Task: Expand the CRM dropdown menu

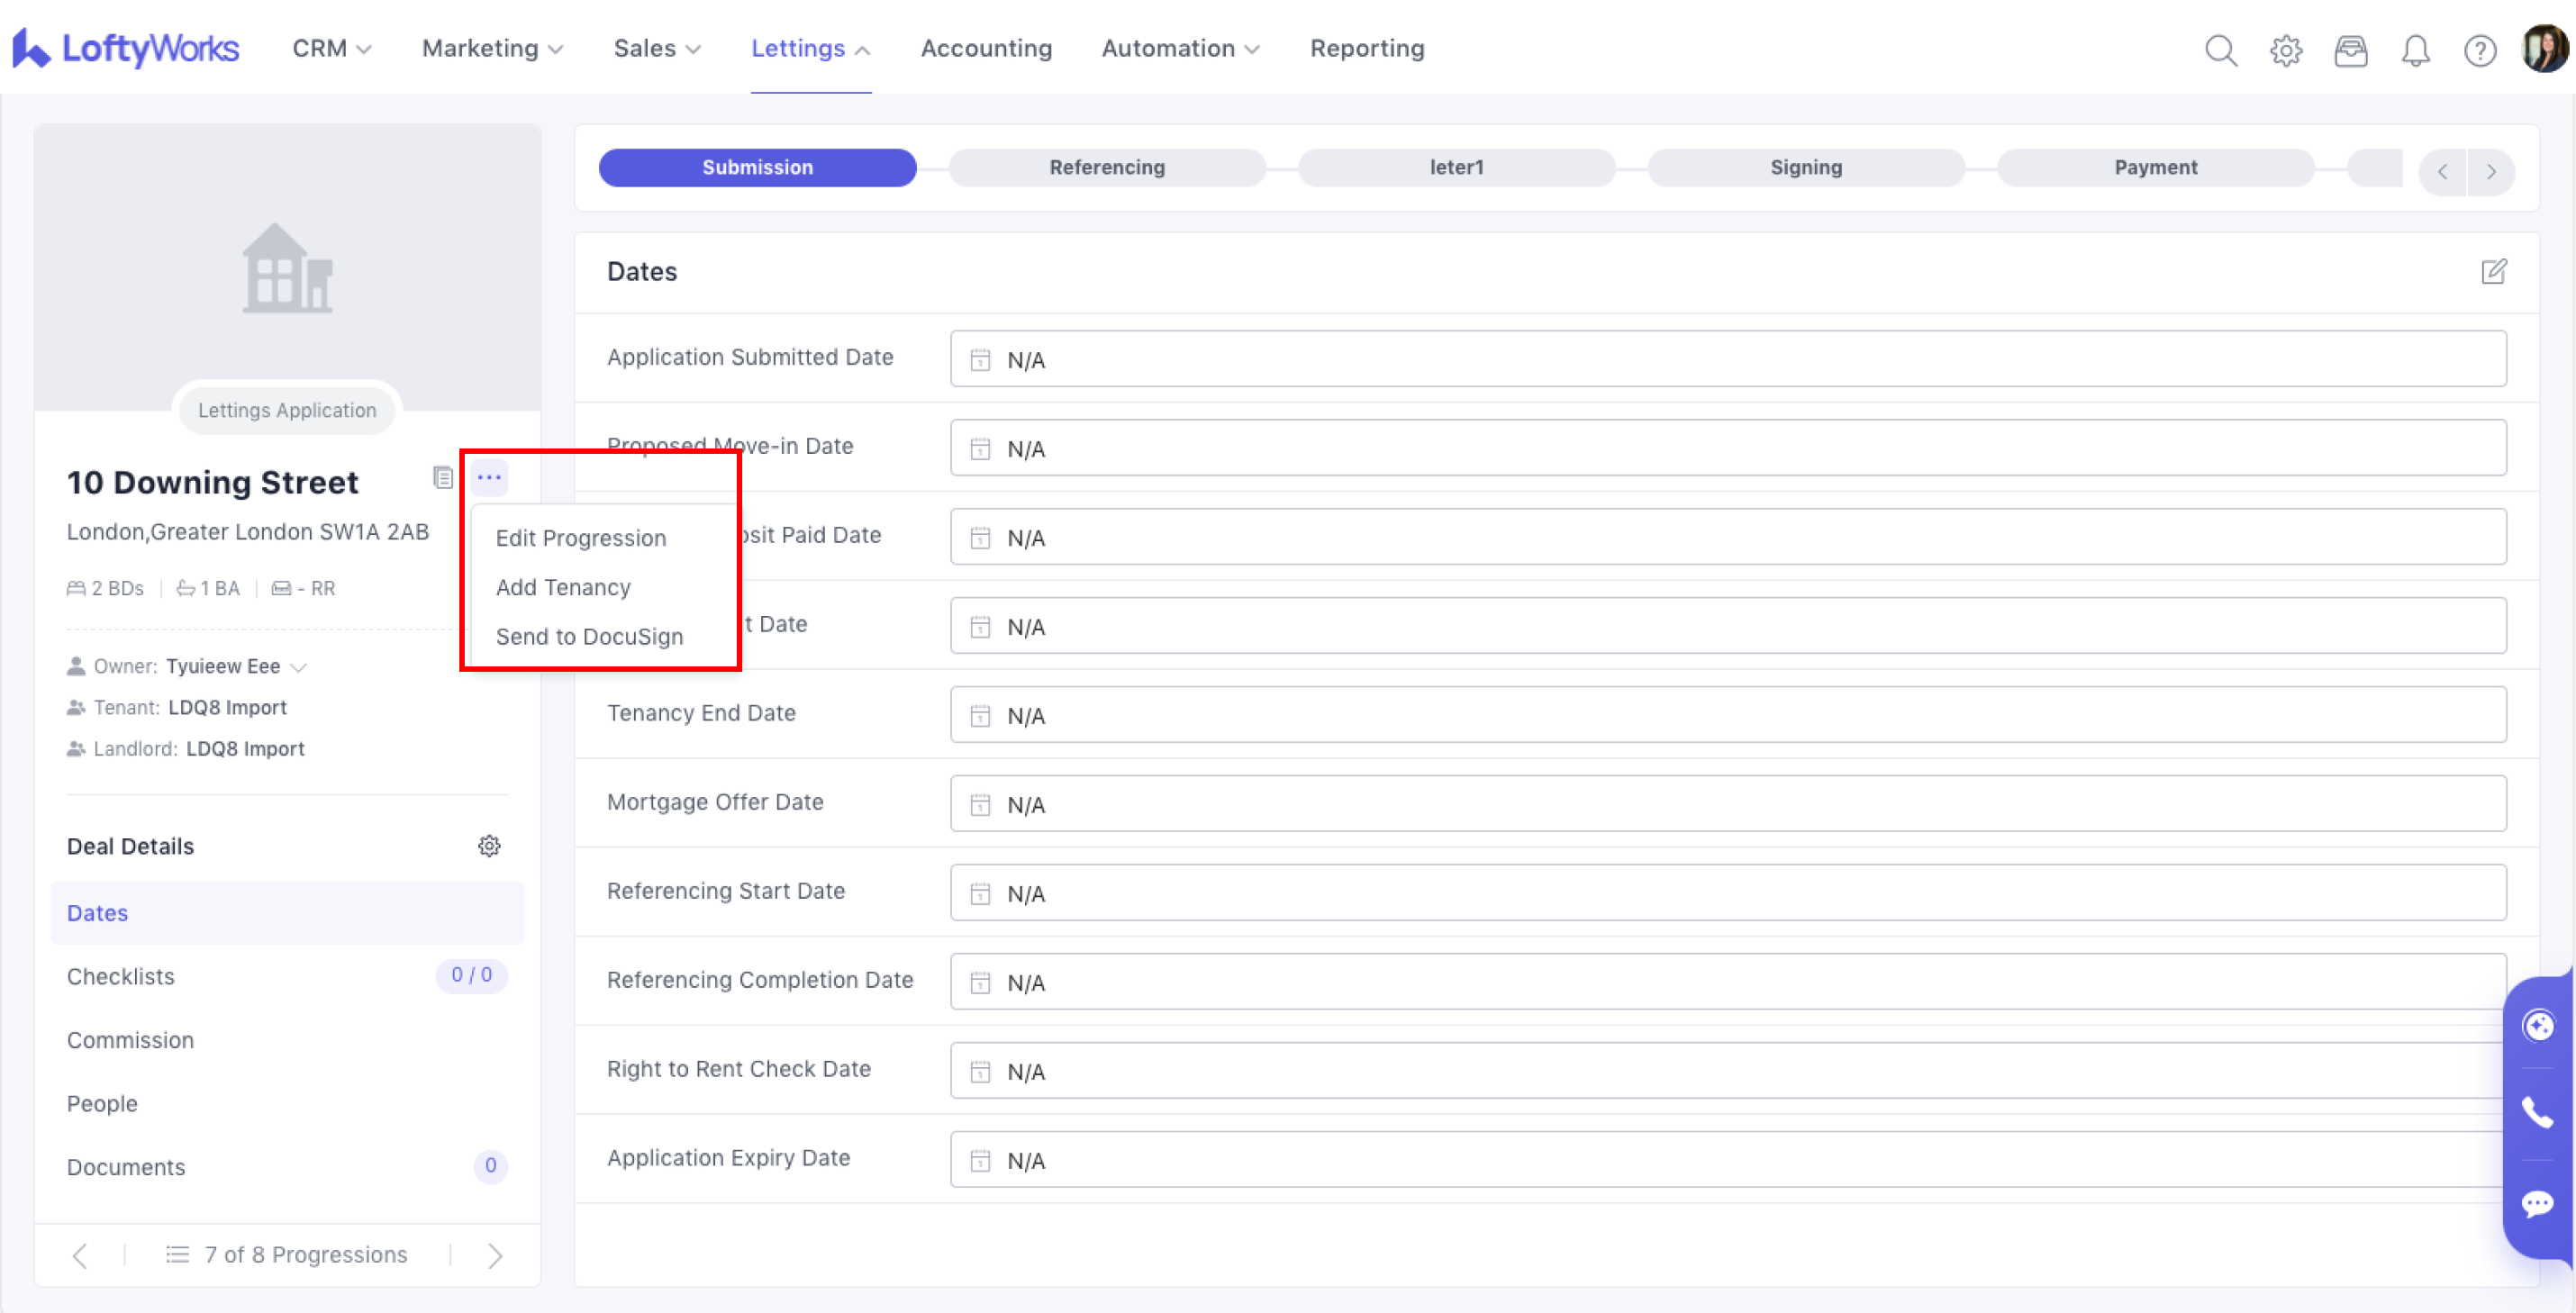Action: 331,49
